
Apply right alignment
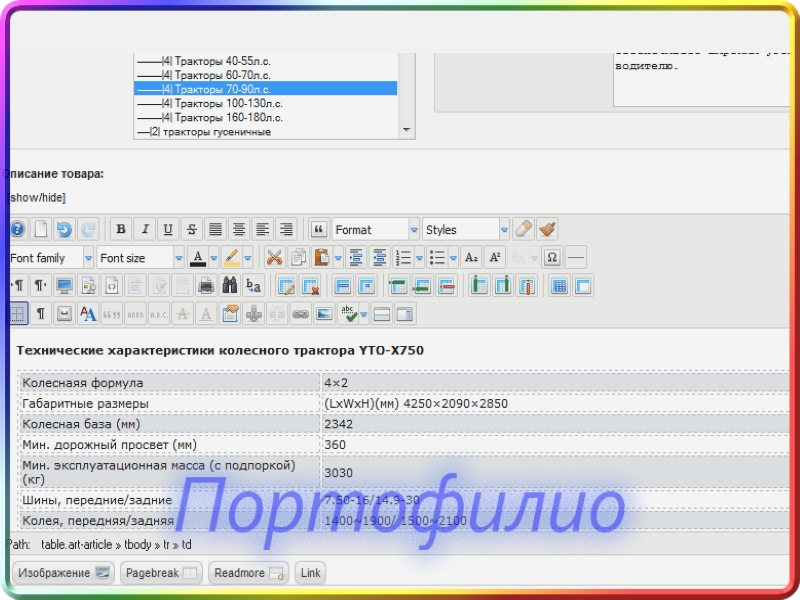click(286, 230)
